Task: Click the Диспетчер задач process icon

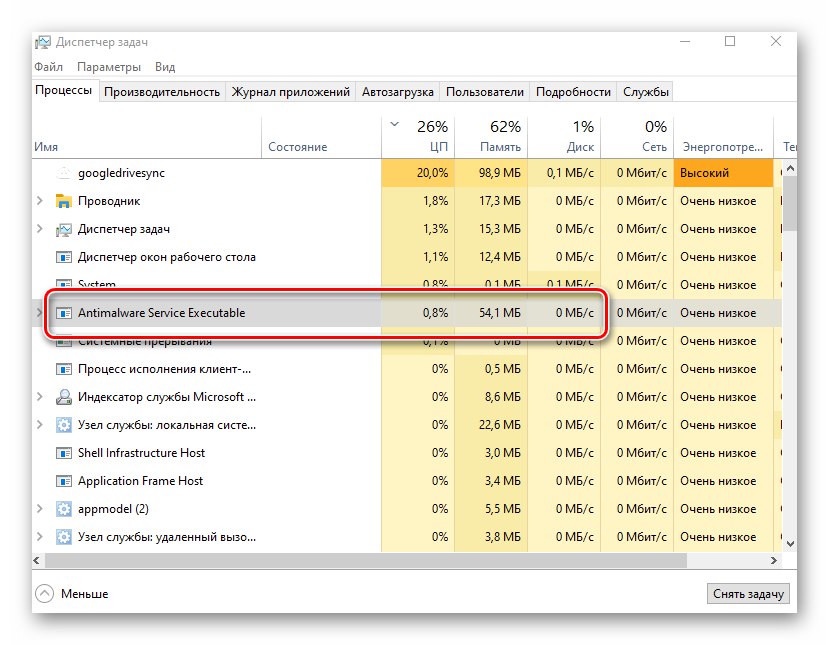Action: pyautogui.click(x=63, y=229)
